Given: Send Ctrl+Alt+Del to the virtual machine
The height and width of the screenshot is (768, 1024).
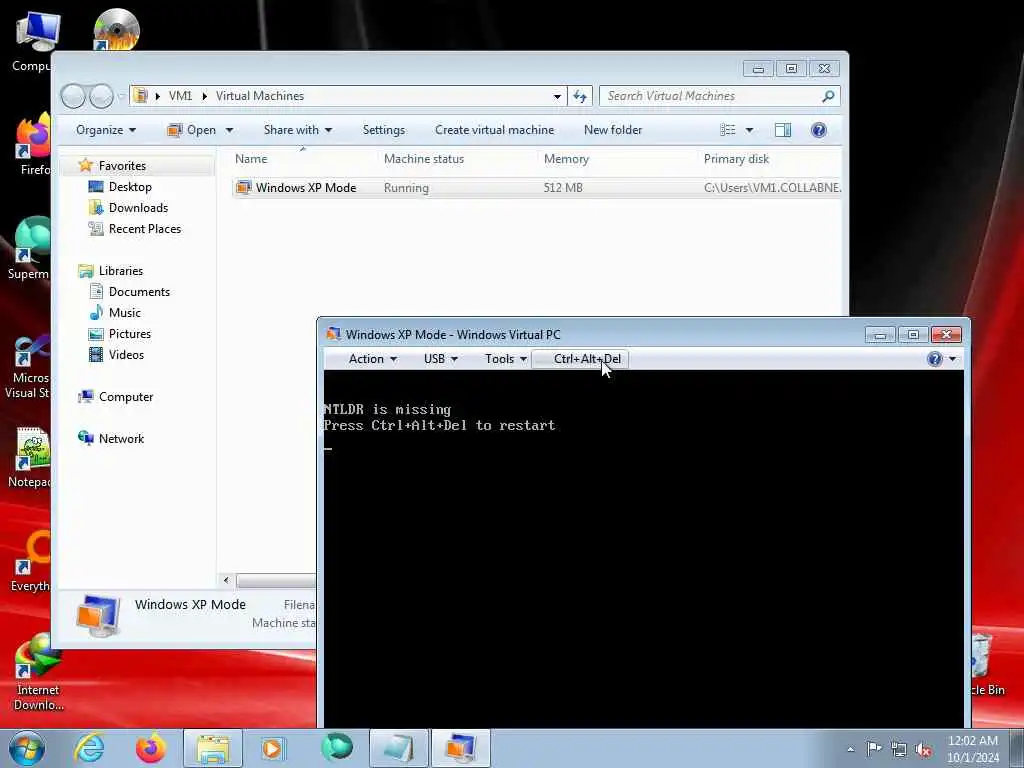Looking at the screenshot, I should 581,359.
